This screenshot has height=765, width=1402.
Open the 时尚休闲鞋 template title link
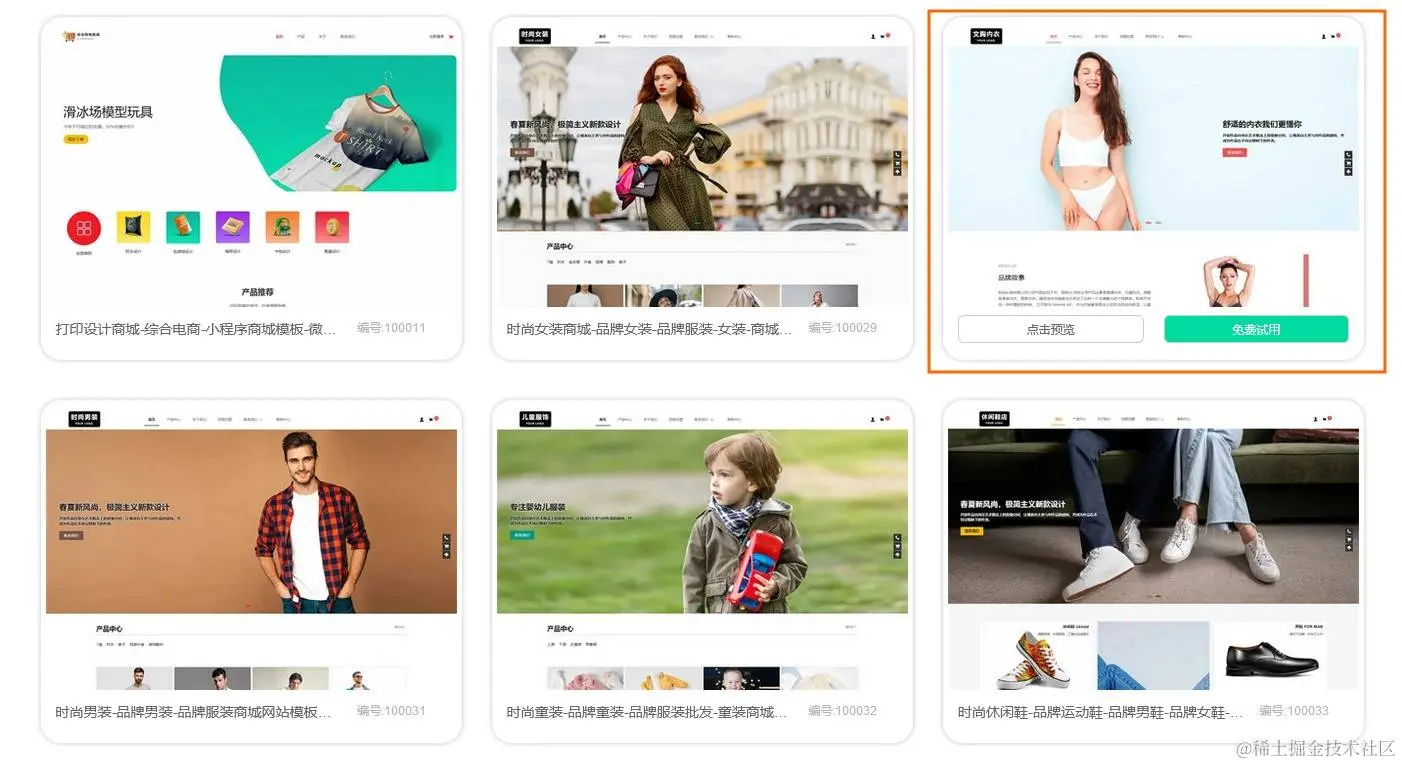[1100, 712]
